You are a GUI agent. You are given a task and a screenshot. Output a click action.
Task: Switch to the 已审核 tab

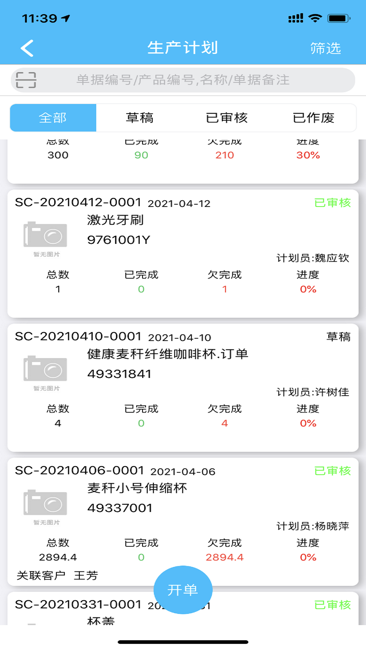pos(226,118)
